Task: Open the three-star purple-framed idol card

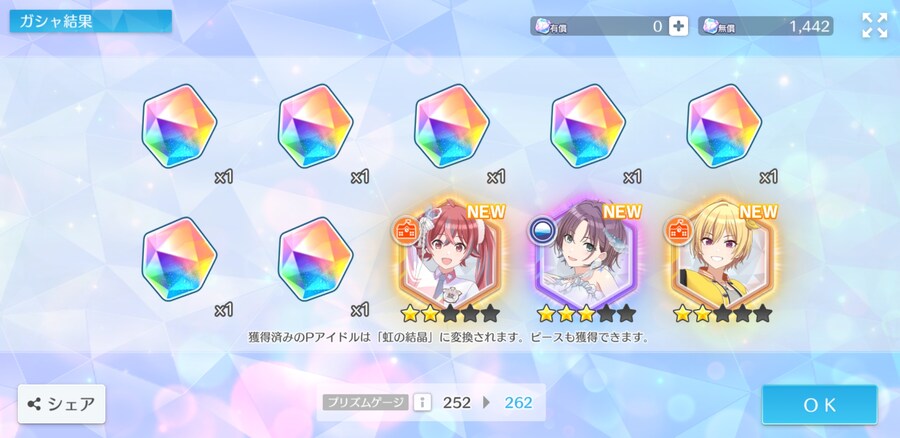Action: pos(587,255)
